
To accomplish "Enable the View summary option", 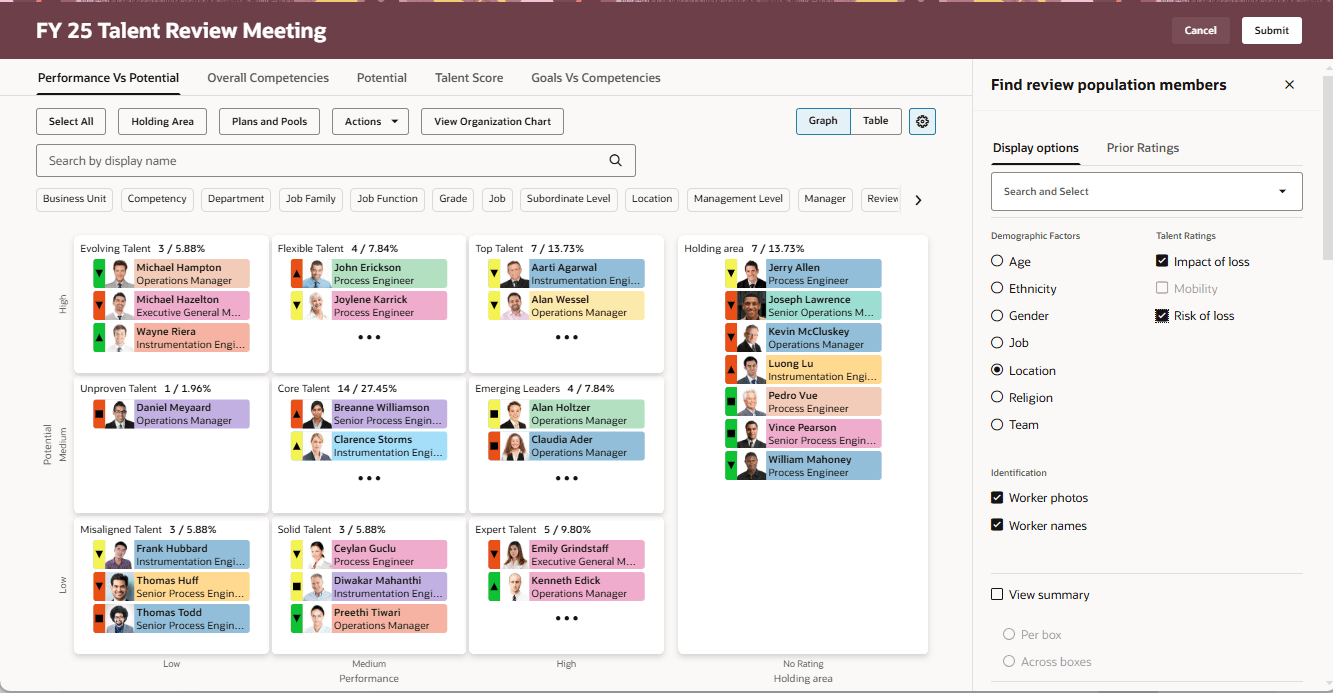I will point(996,594).
